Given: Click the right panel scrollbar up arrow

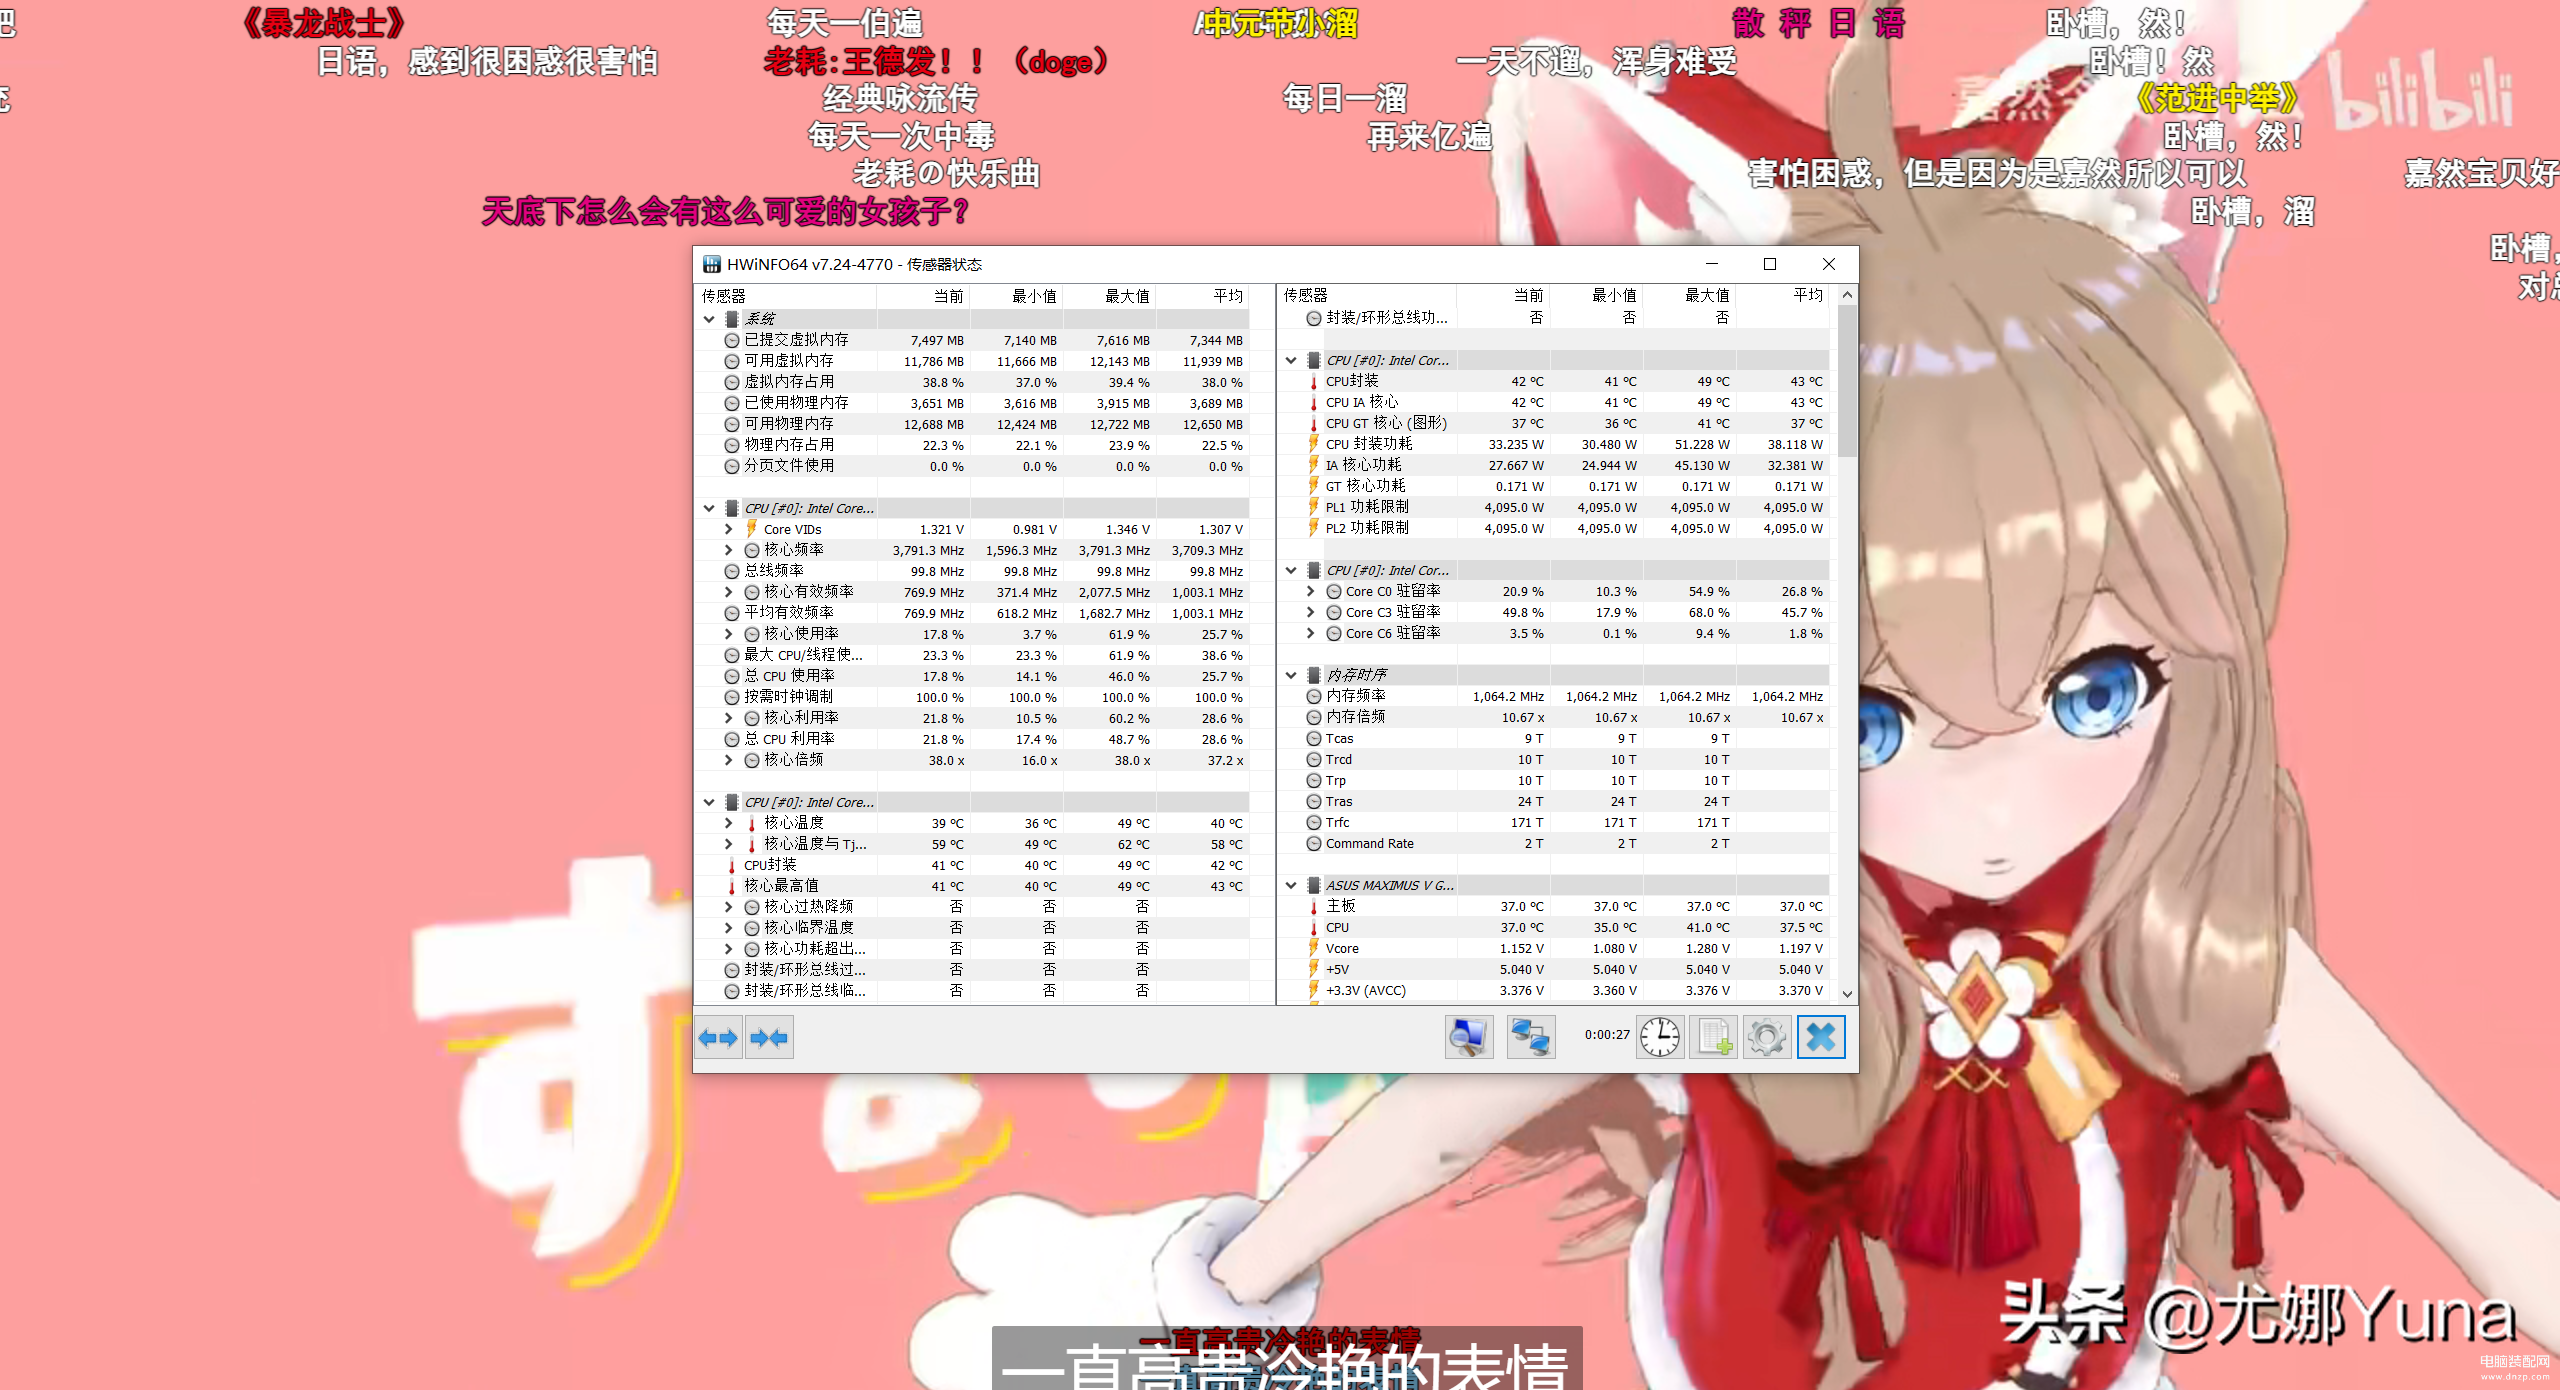Looking at the screenshot, I should [x=1847, y=295].
